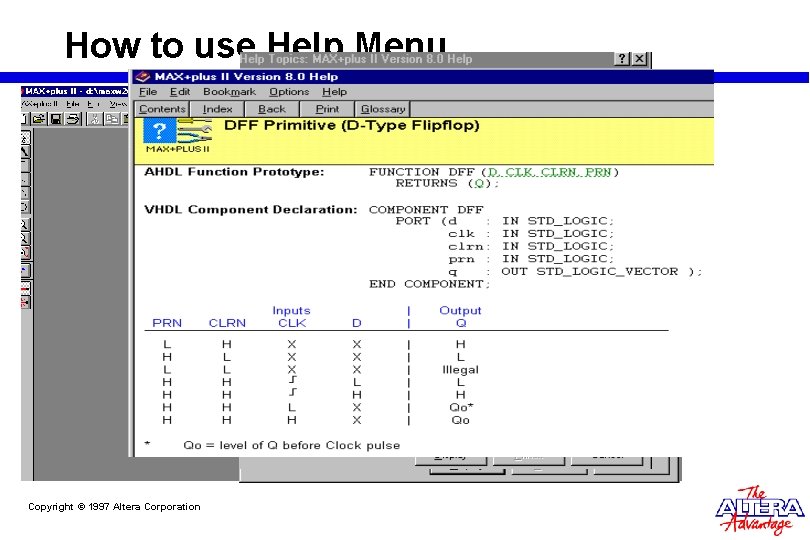Viewport: 810px width, 540px height.
Task: Follow the green D link in prototype
Action: pyautogui.click(x=493, y=172)
